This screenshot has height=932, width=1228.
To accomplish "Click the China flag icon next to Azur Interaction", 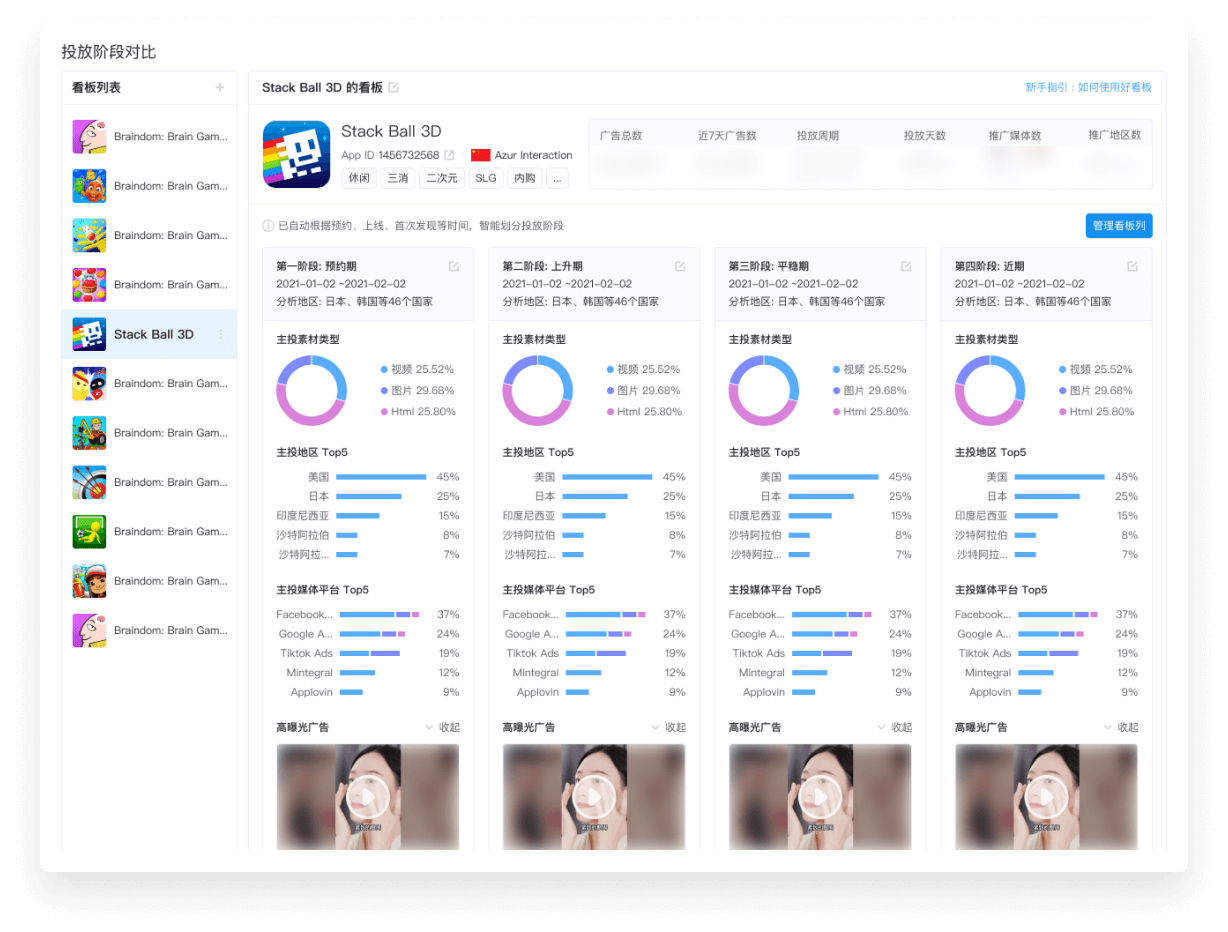I will coord(479,155).
